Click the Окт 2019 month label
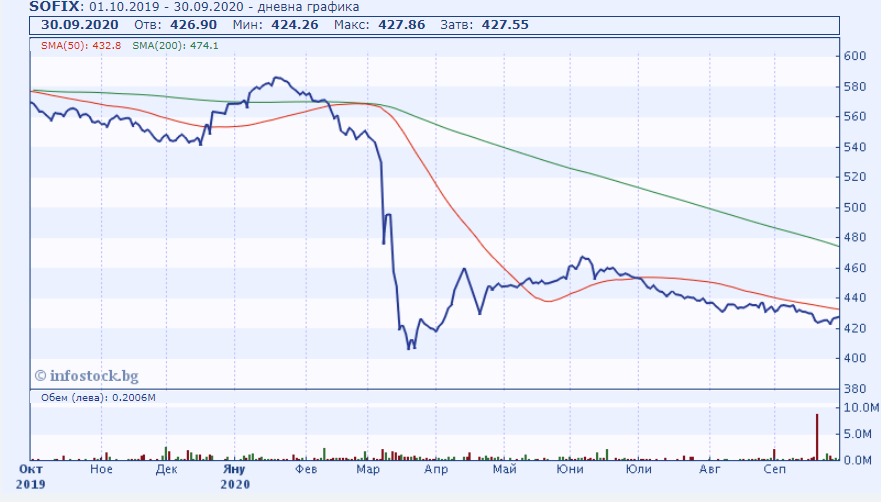The height and width of the screenshot is (502, 881). (x=31, y=476)
